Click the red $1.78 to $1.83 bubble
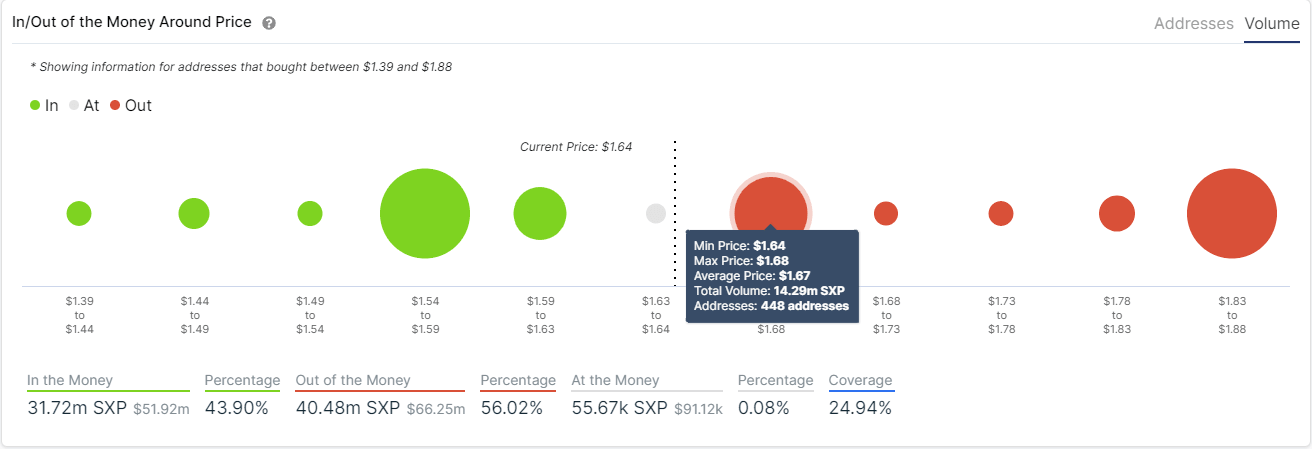This screenshot has height=449, width=1312. point(1117,213)
